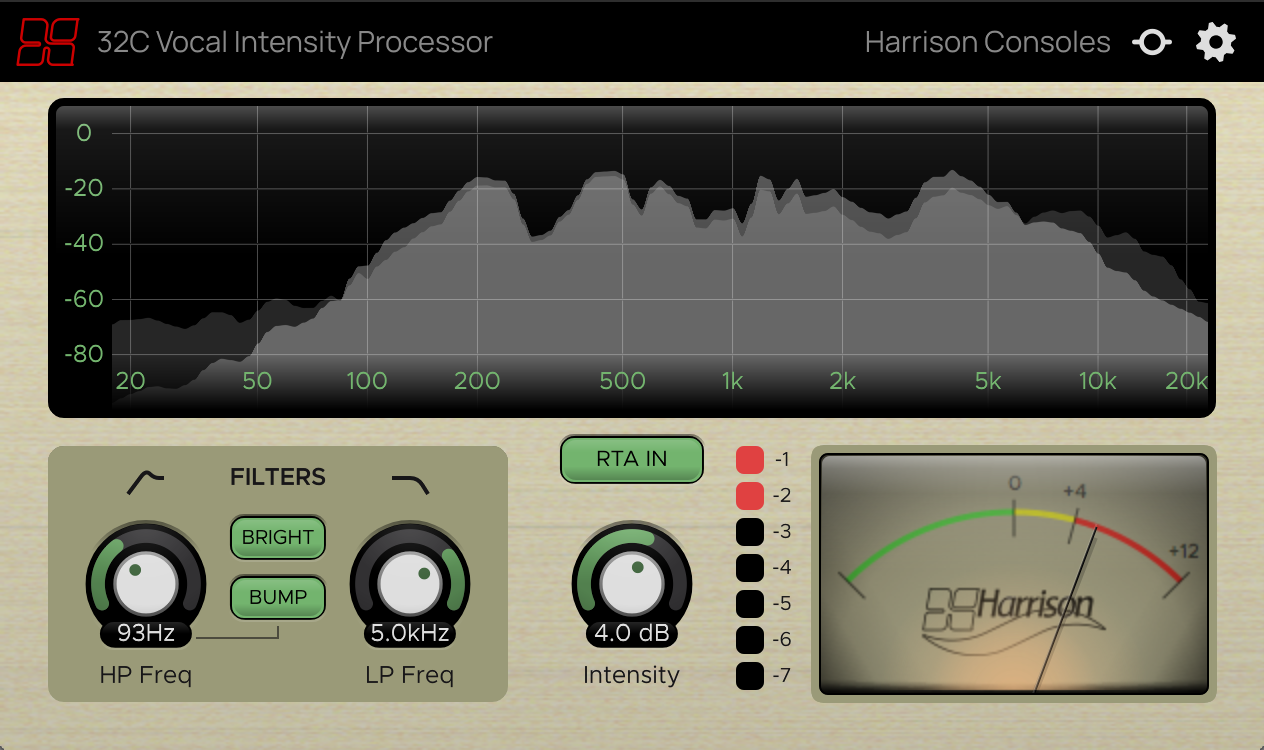Click the +12 mark on VU meter
This screenshot has width=1264, height=750.
1182,551
